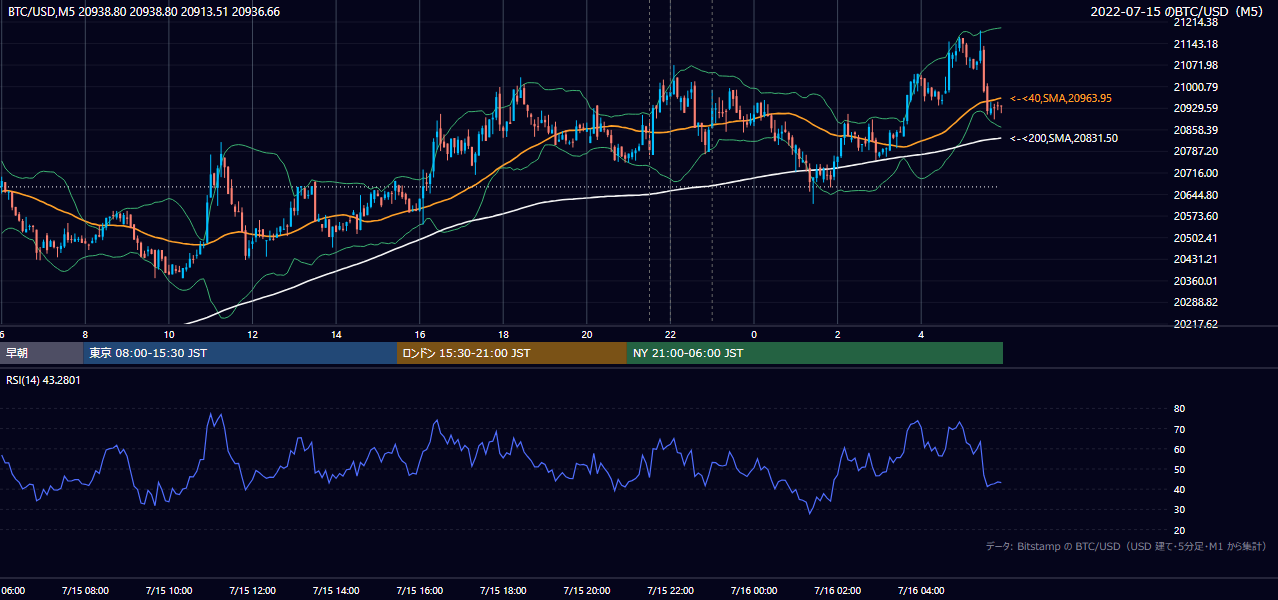Click the NY 21:00-06:00 JST session bar
The width and height of the screenshot is (1278, 600).
pyautogui.click(x=815, y=353)
